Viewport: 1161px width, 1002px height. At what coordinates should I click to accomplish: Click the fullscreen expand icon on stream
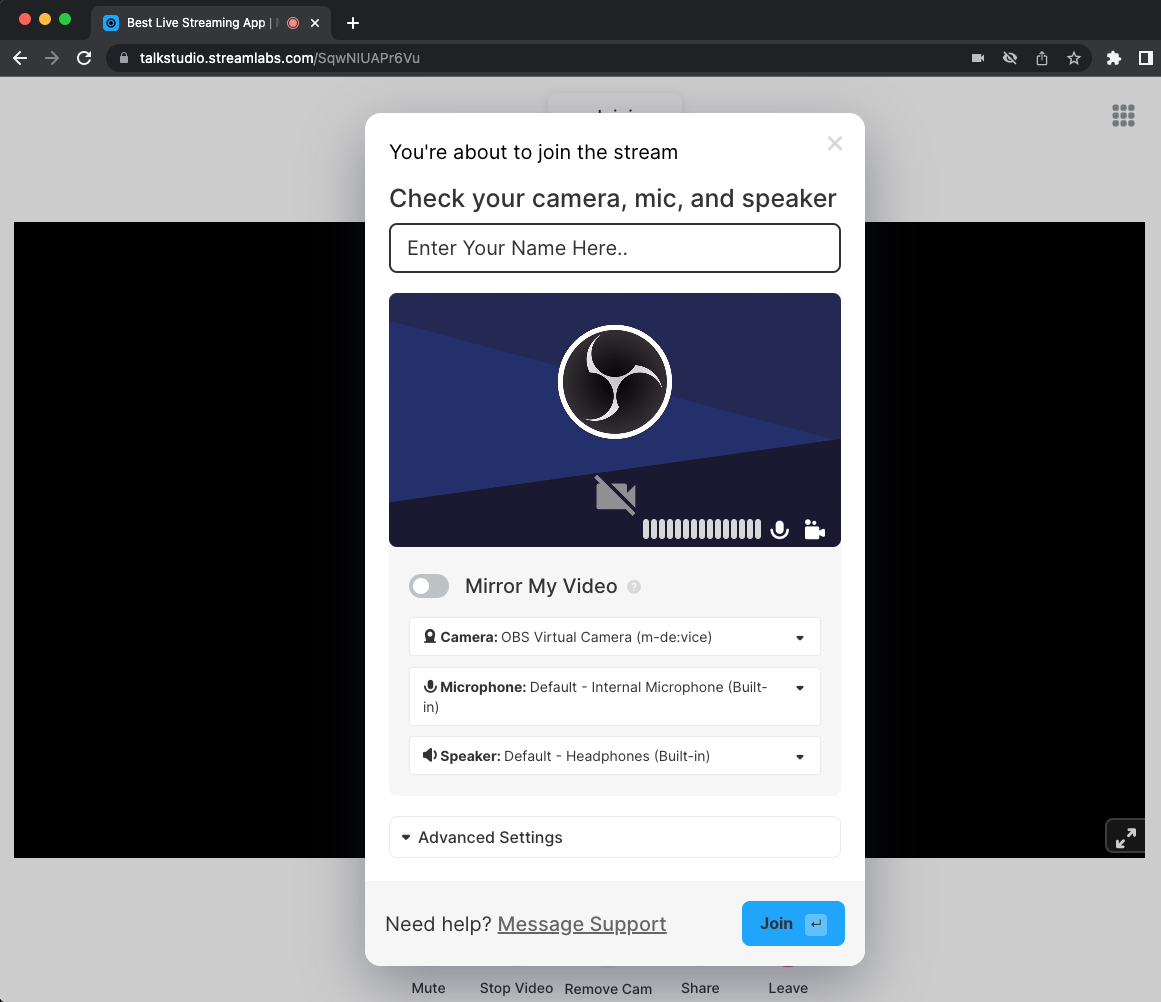[x=1125, y=838]
